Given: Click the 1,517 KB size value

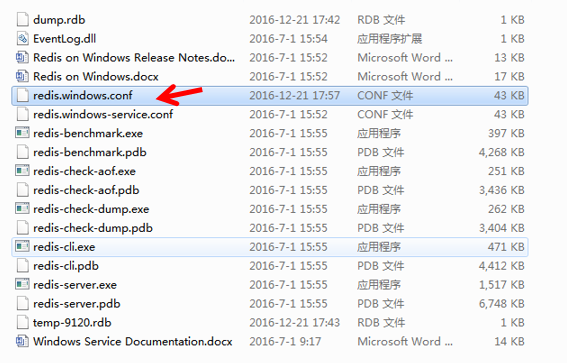Looking at the screenshot, I should coord(502,285).
